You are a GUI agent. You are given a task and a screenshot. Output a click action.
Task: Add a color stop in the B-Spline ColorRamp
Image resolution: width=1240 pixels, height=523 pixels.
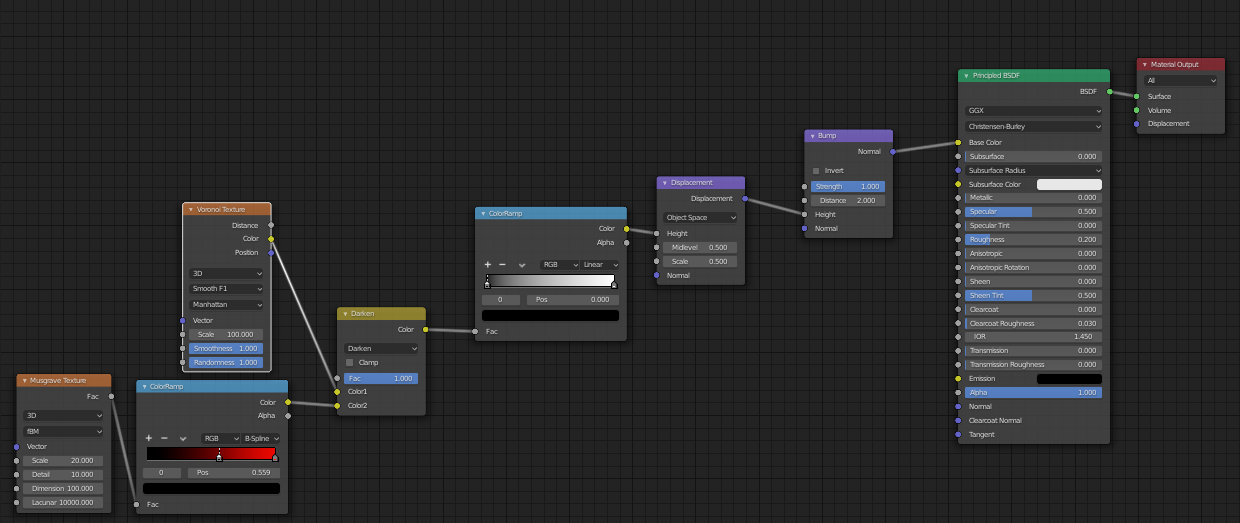tap(149, 438)
